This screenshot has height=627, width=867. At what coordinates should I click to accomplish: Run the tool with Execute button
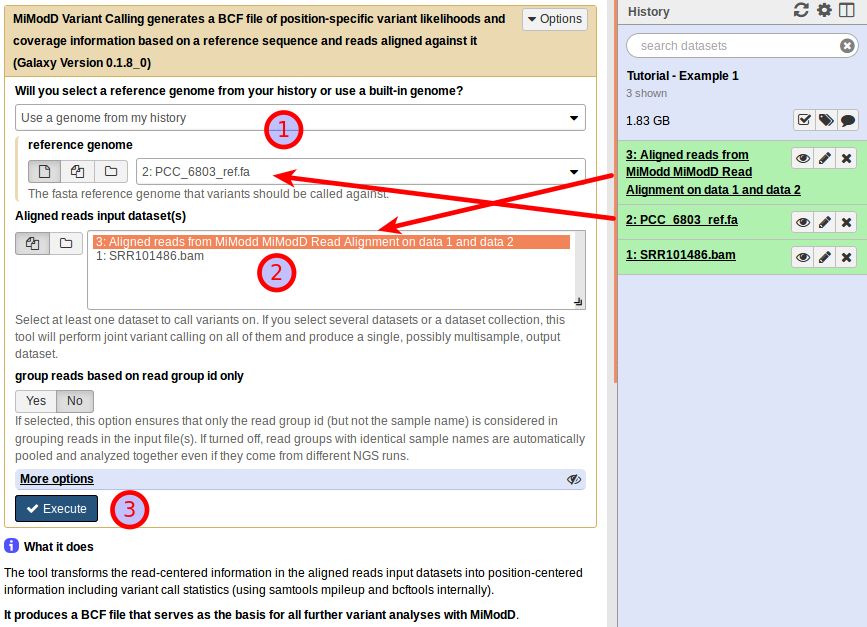point(56,508)
